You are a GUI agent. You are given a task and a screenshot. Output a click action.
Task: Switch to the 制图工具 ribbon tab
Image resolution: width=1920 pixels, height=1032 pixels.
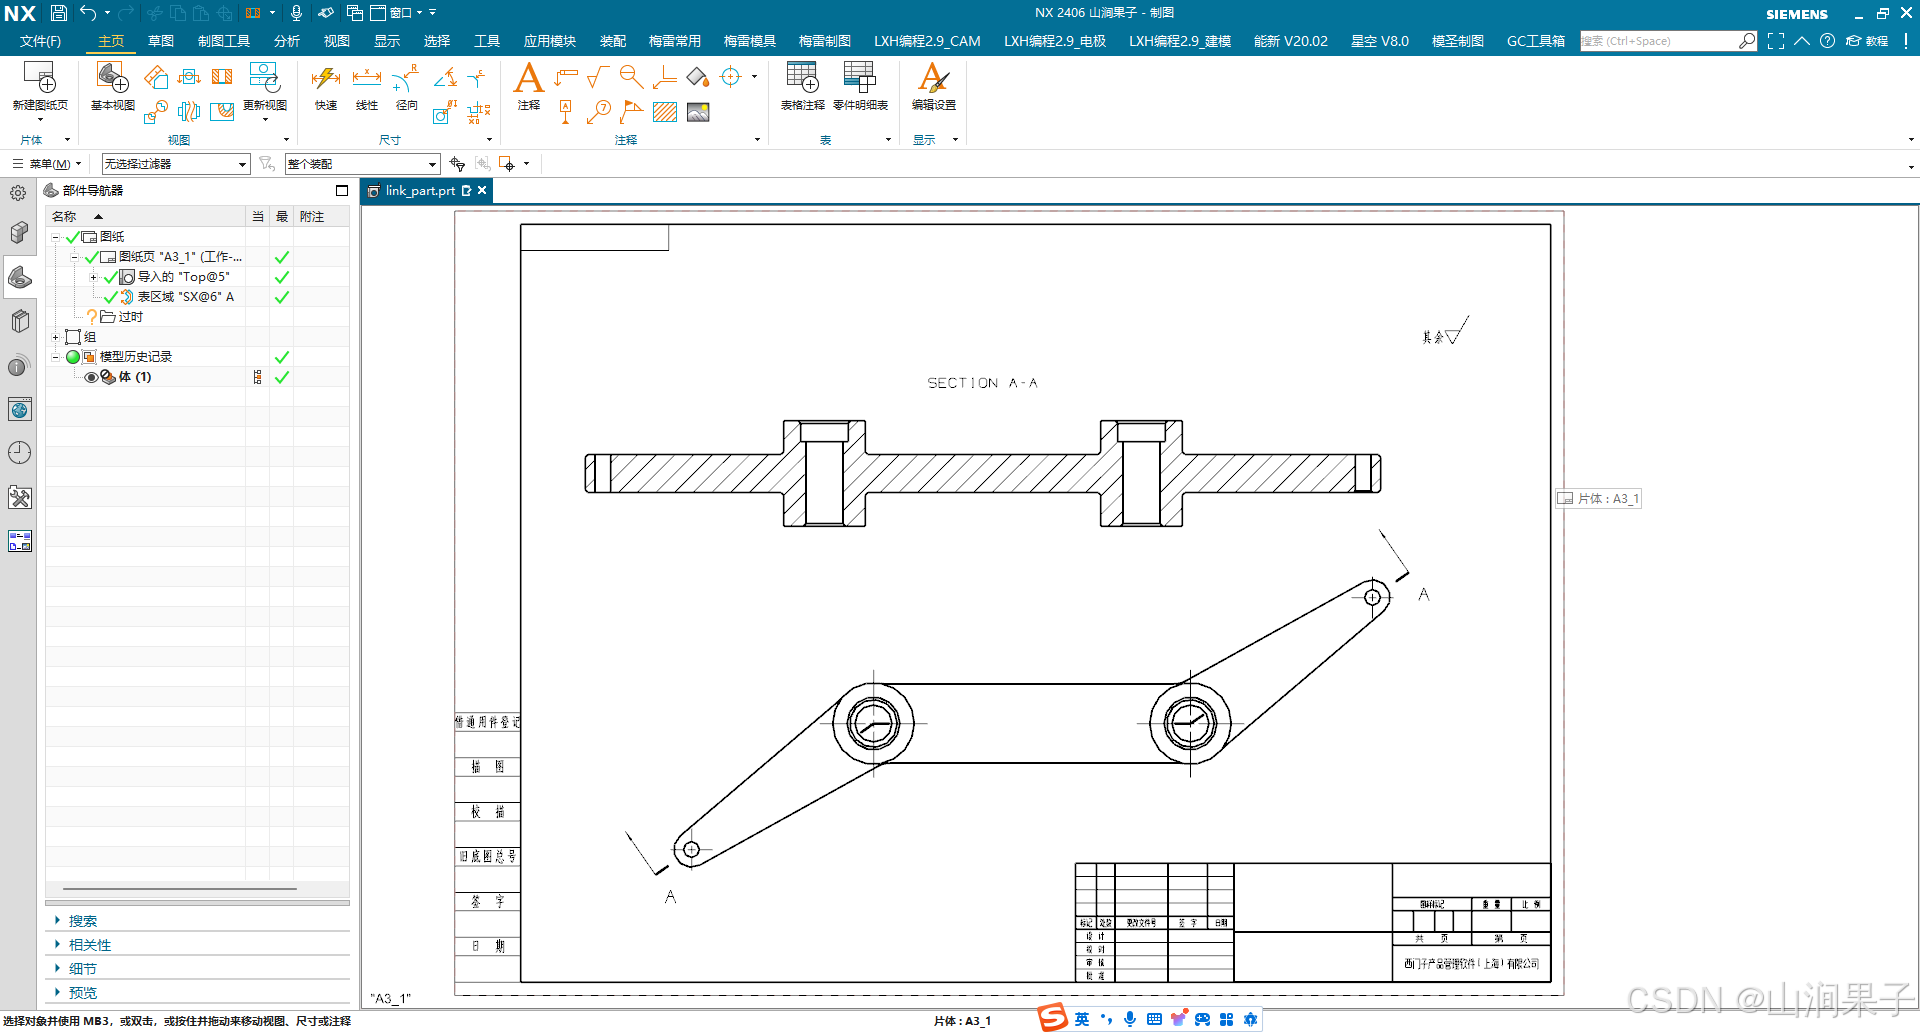pyautogui.click(x=224, y=41)
